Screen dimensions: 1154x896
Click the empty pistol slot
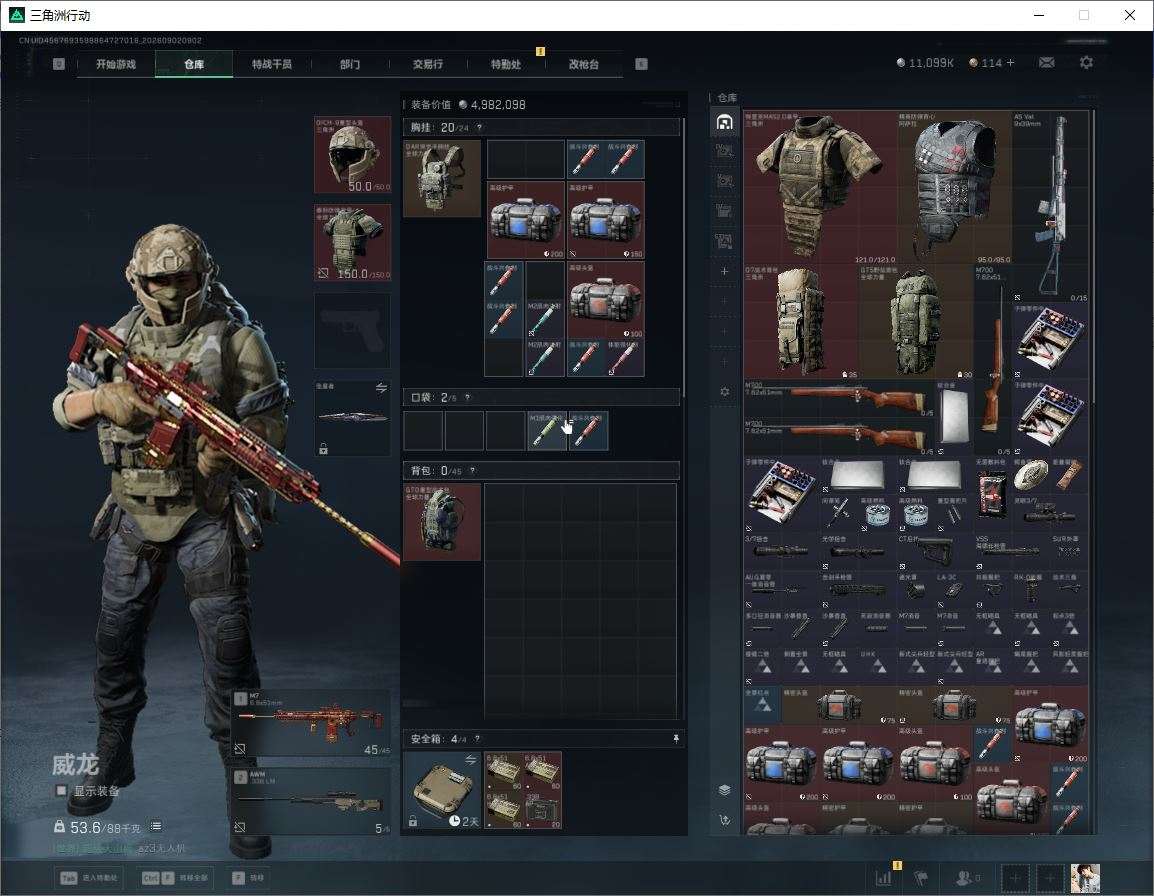pyautogui.click(x=353, y=330)
